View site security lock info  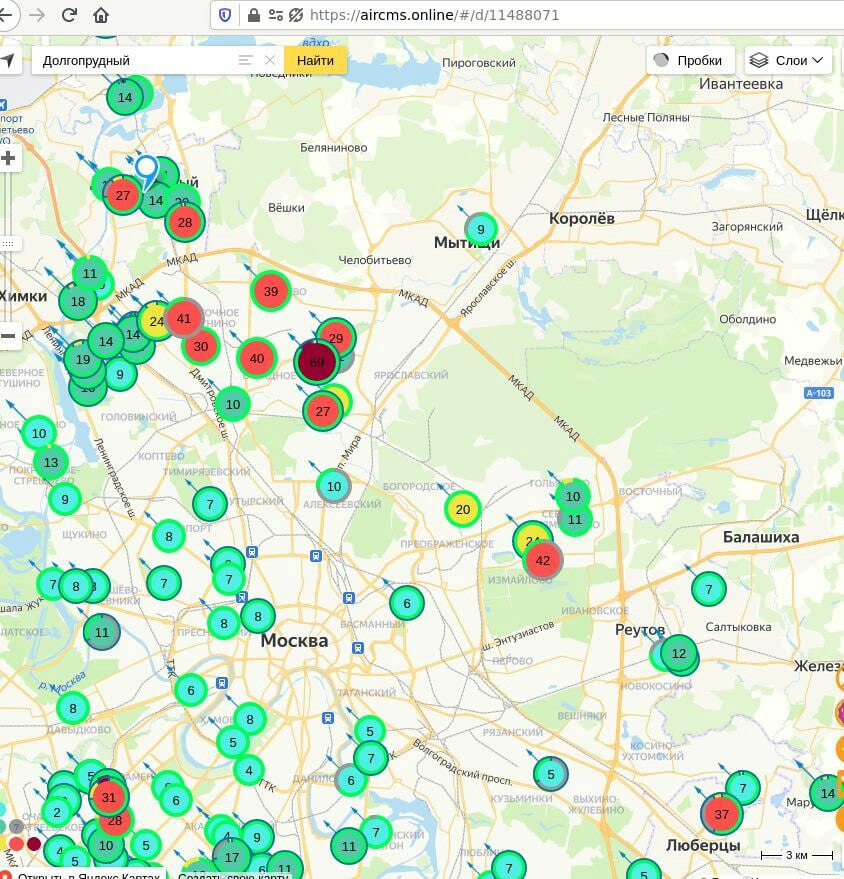coord(253,15)
